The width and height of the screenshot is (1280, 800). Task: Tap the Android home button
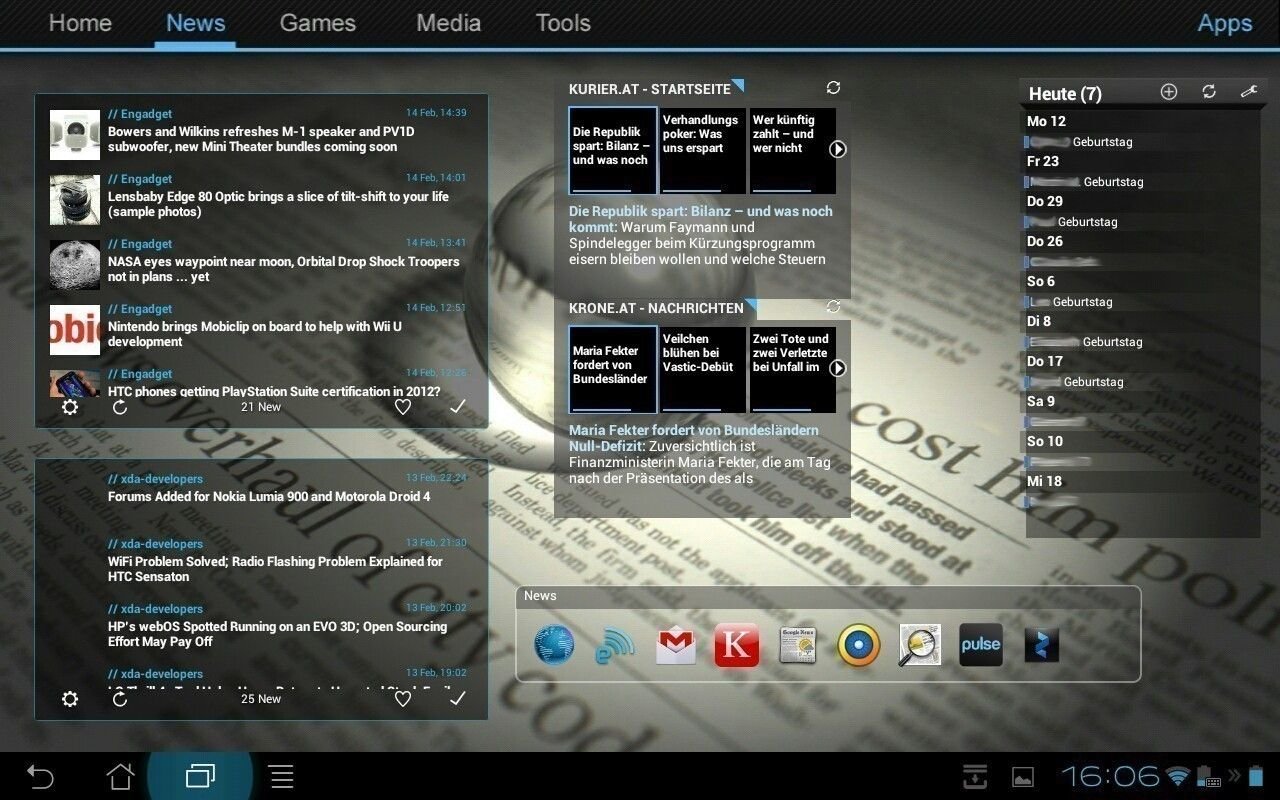pyautogui.click(x=121, y=776)
